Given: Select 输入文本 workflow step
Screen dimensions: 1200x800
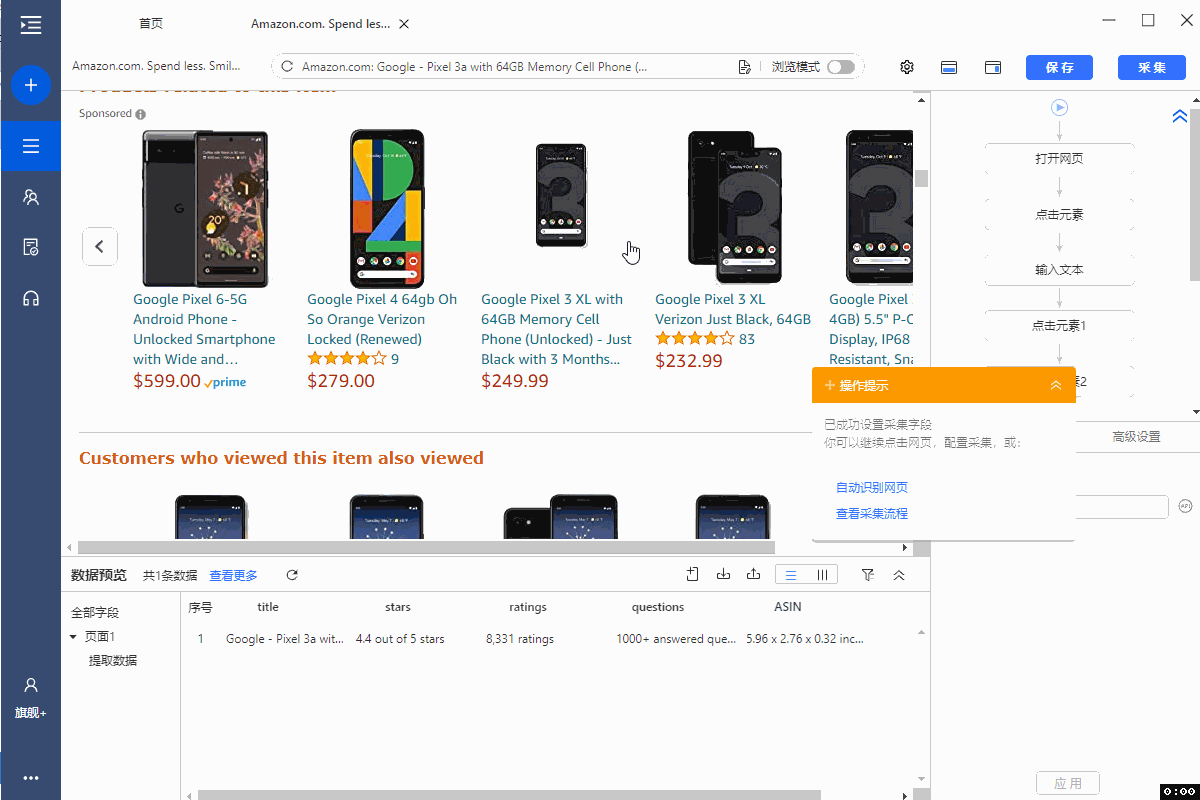Looking at the screenshot, I should coord(1060,270).
